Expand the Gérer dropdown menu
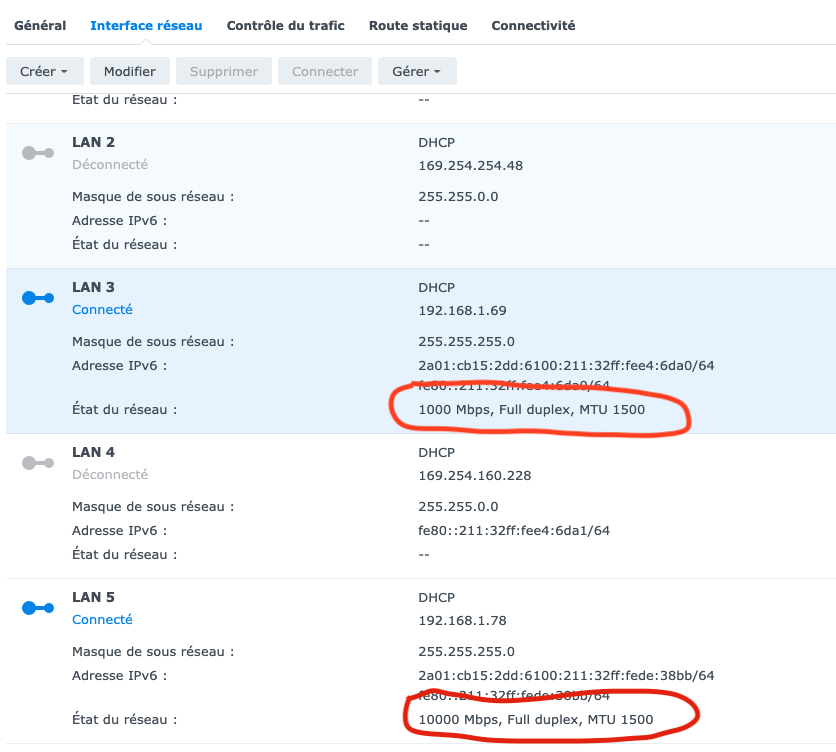836x752 pixels. (x=417, y=71)
